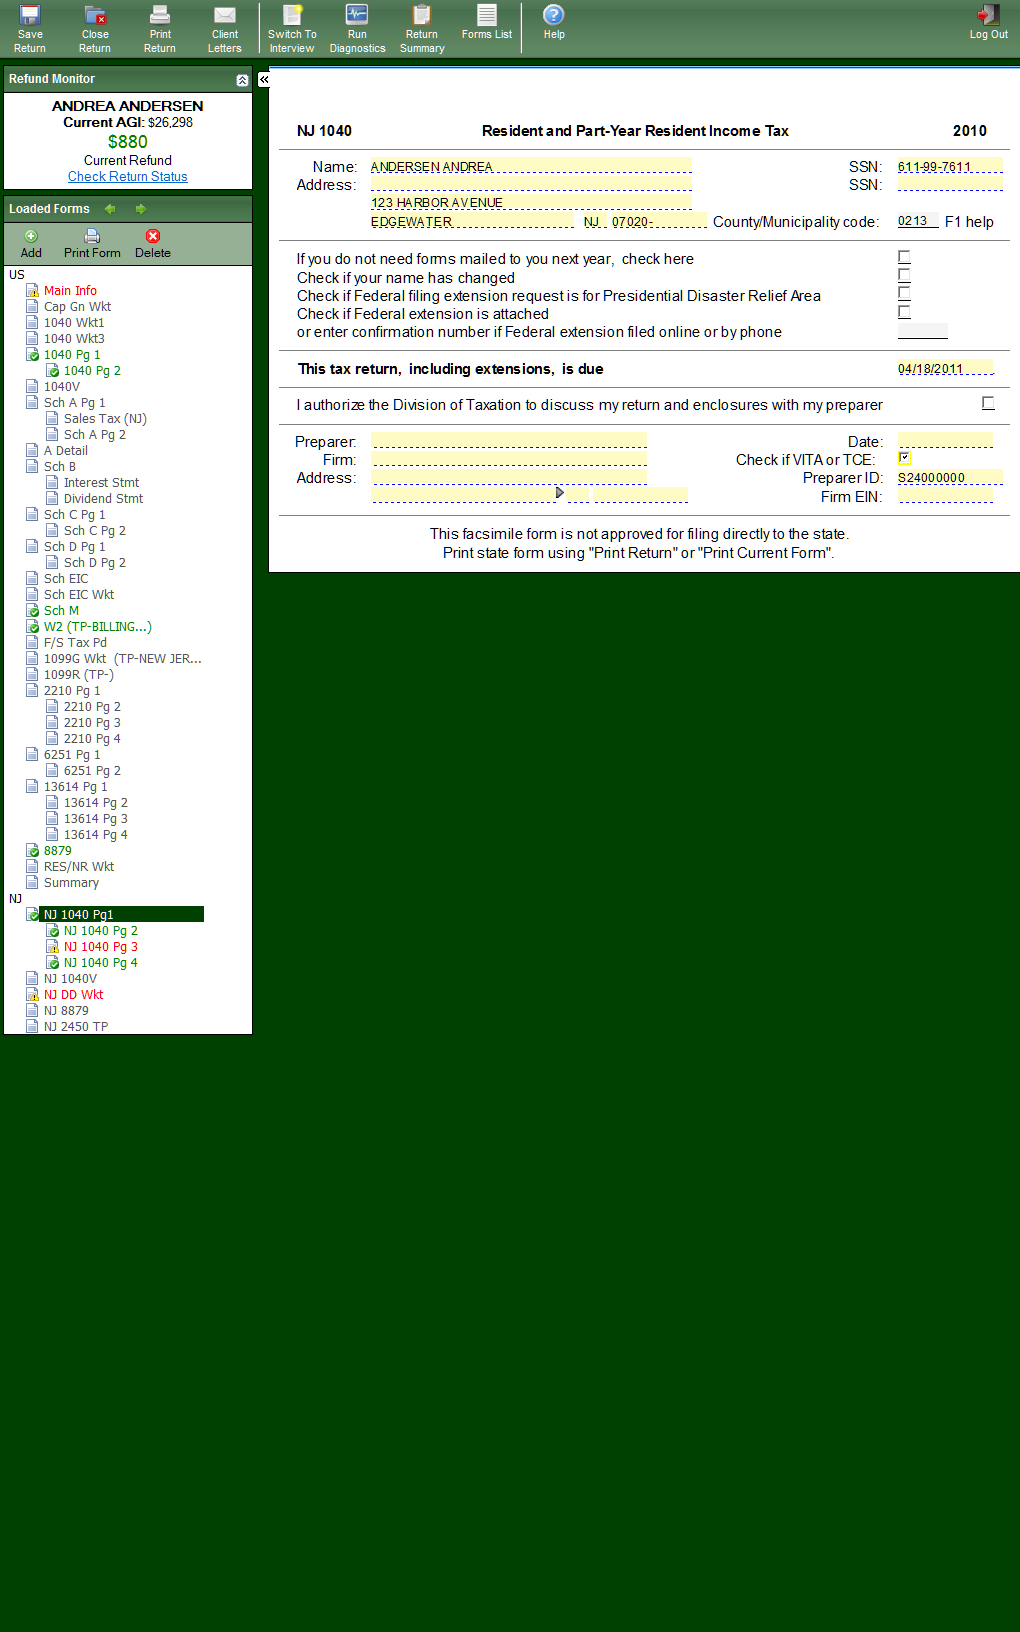Select Main Info in forms tree

70,291
